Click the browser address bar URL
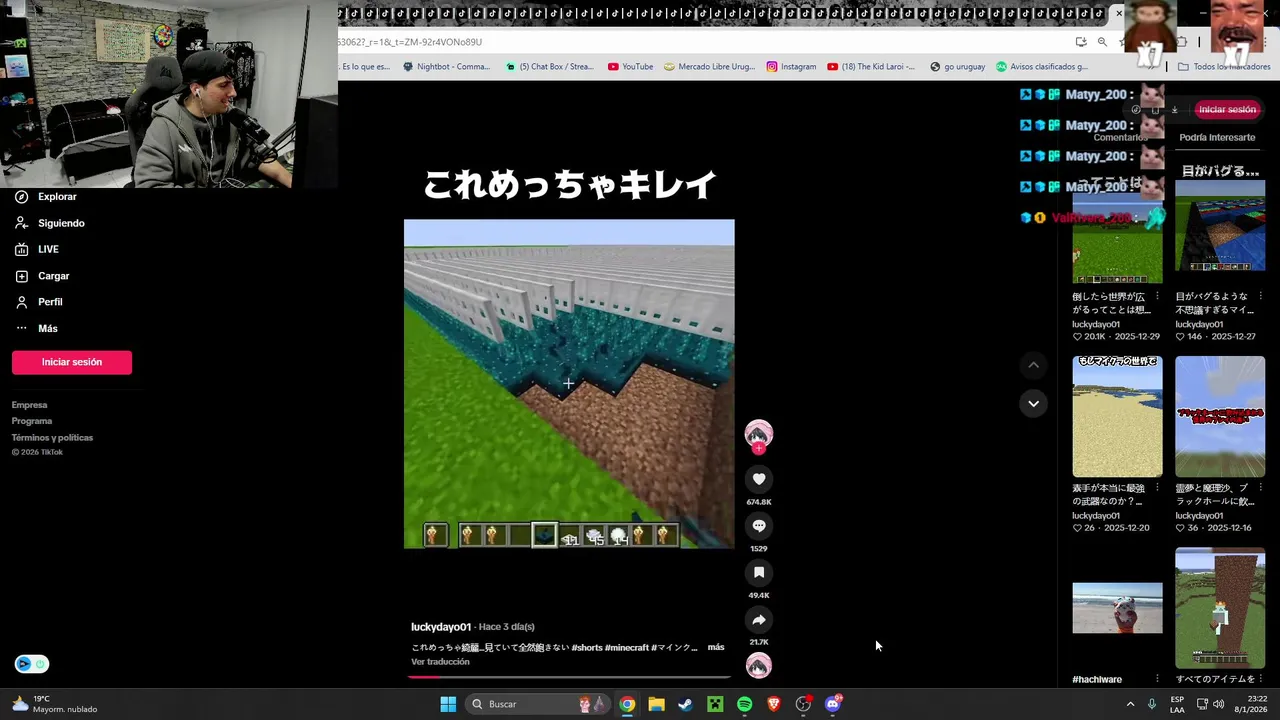The width and height of the screenshot is (1280, 720). tap(409, 42)
